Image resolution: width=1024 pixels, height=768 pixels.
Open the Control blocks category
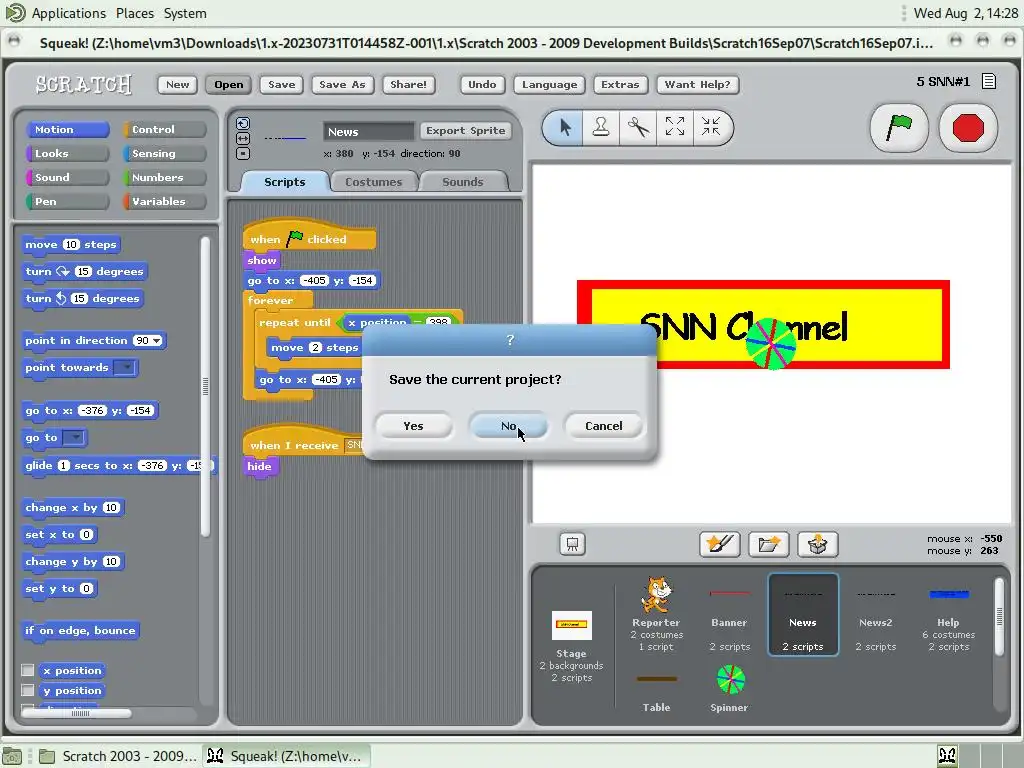tap(165, 129)
